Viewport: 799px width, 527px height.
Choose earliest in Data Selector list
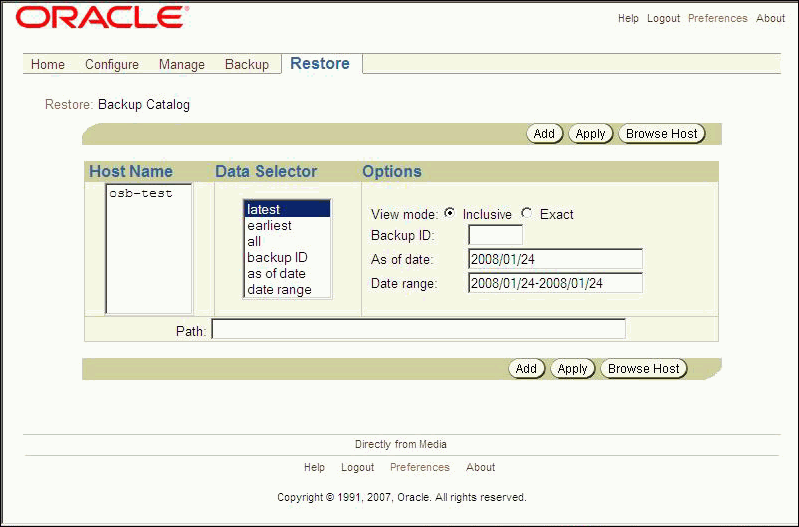[287, 225]
